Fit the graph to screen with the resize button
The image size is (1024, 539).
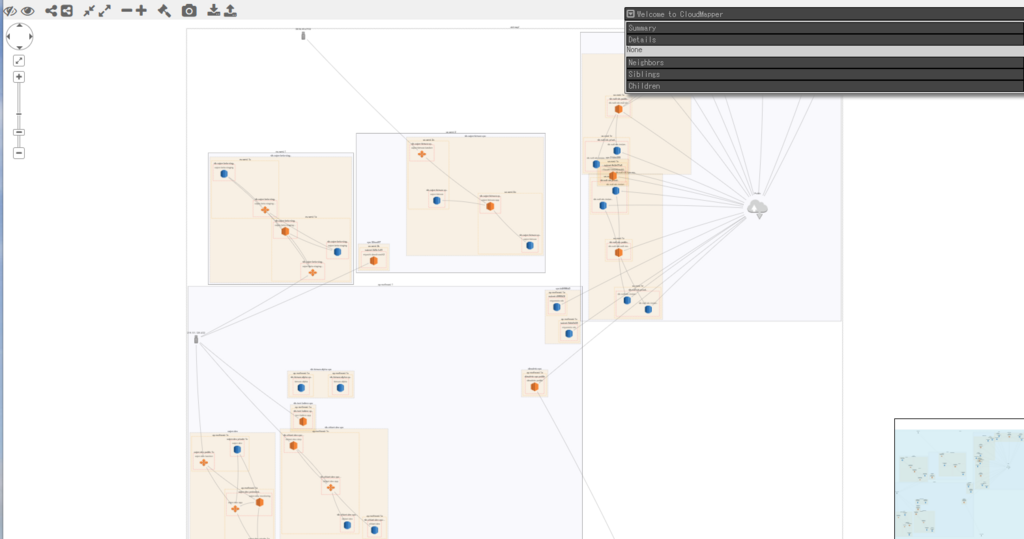[x=19, y=61]
